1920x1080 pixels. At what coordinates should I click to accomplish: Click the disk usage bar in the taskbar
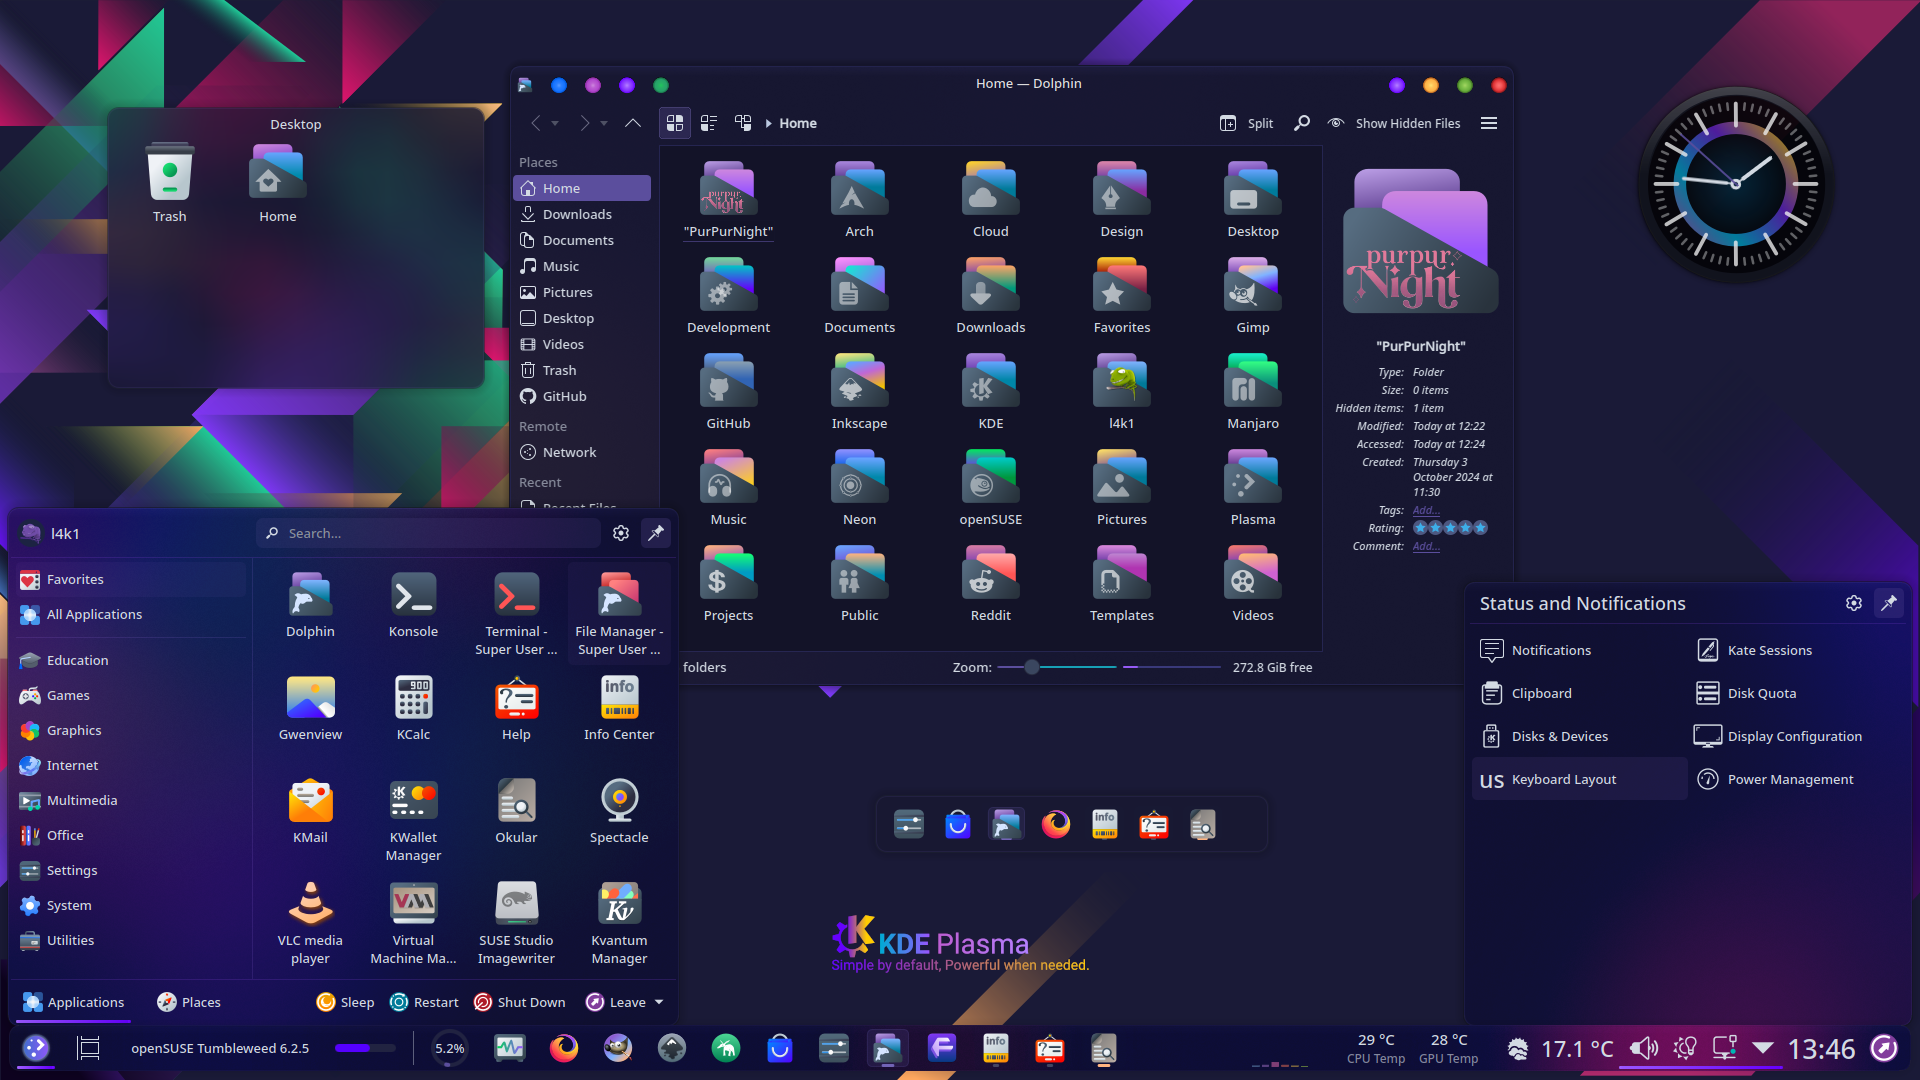point(365,1048)
